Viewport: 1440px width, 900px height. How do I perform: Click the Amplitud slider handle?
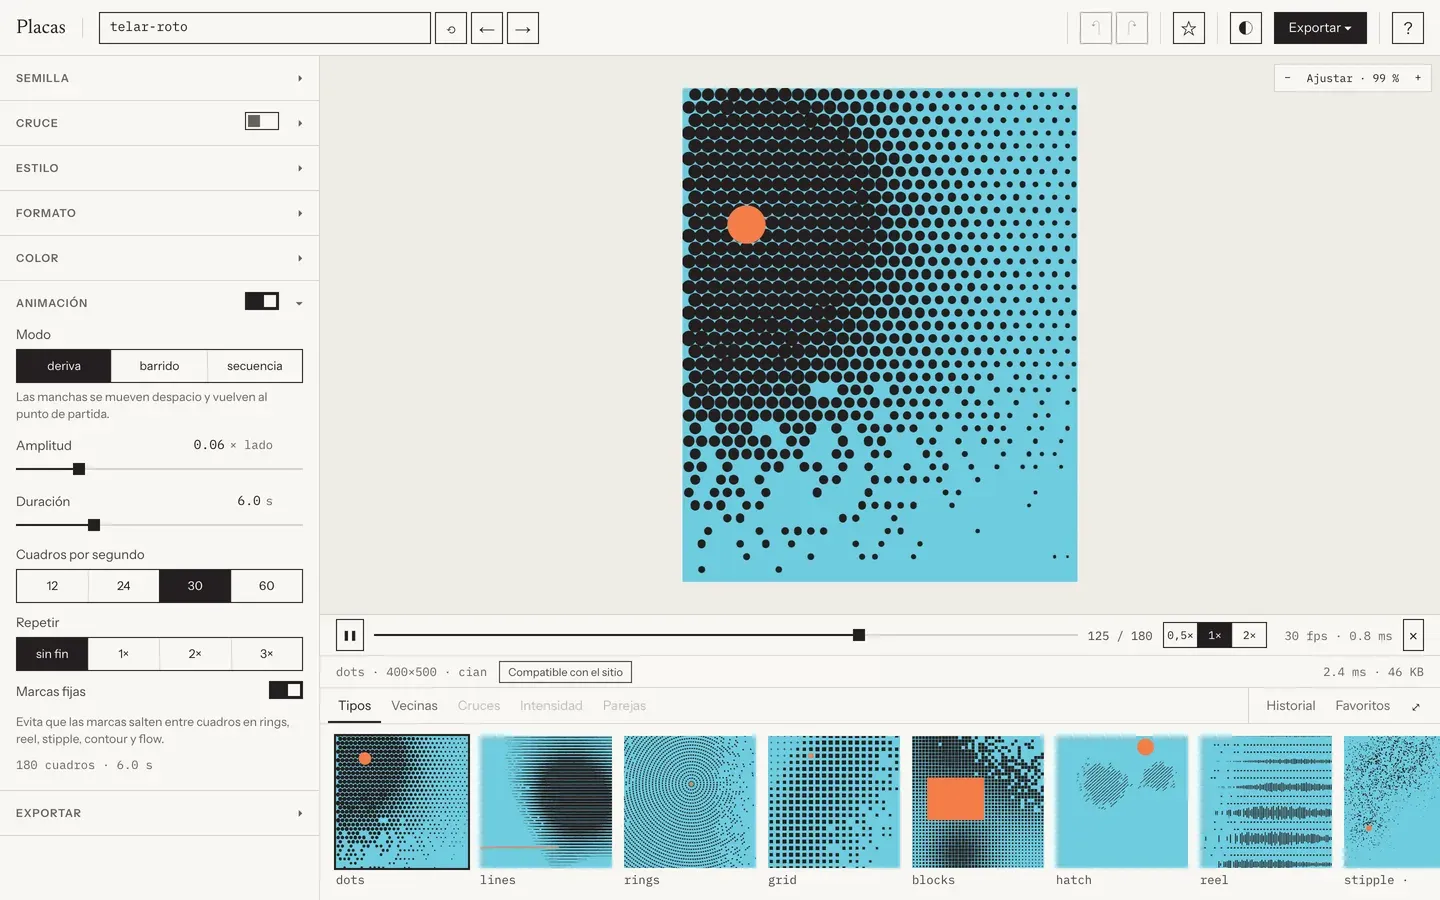79,469
